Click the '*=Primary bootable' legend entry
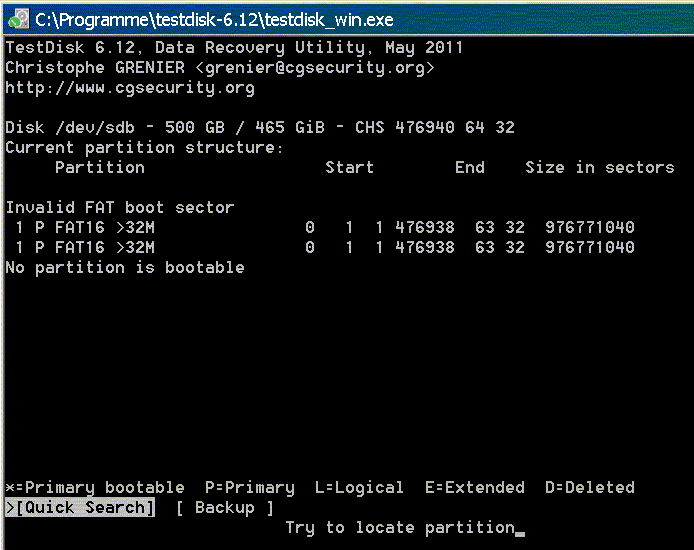This screenshot has height=550, width=694. pos(95,488)
